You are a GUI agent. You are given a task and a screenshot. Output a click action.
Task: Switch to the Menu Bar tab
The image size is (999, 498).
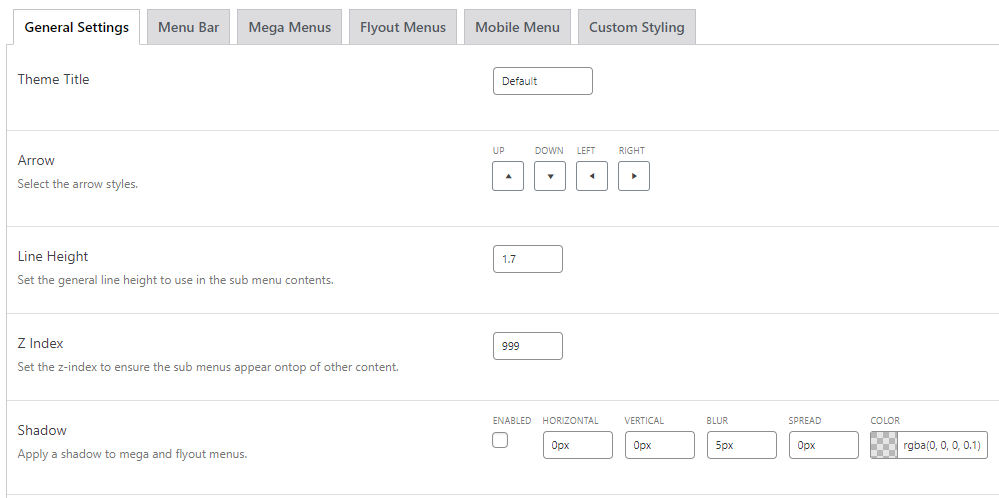[189, 27]
